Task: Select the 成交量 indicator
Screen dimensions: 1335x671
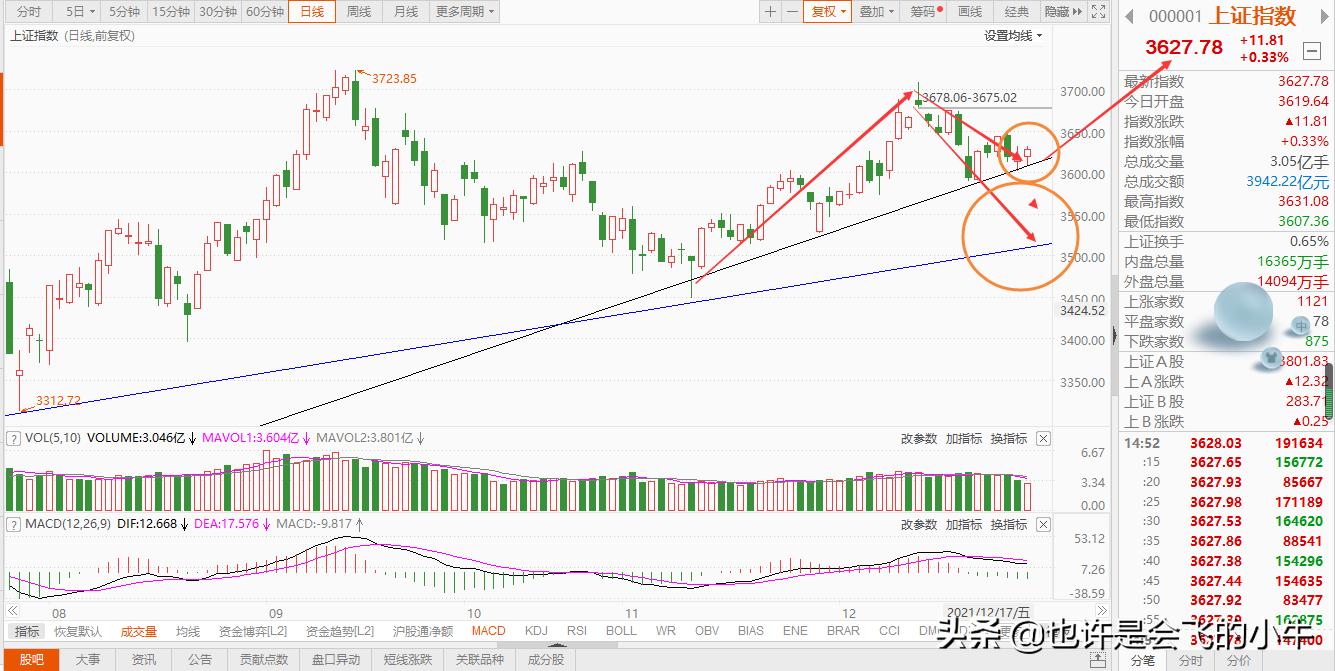Action: [138, 631]
